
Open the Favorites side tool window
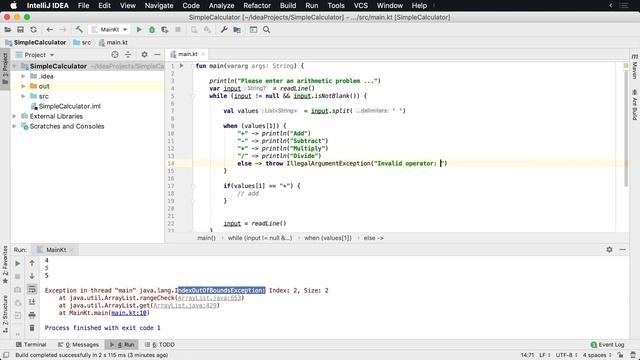(5, 264)
